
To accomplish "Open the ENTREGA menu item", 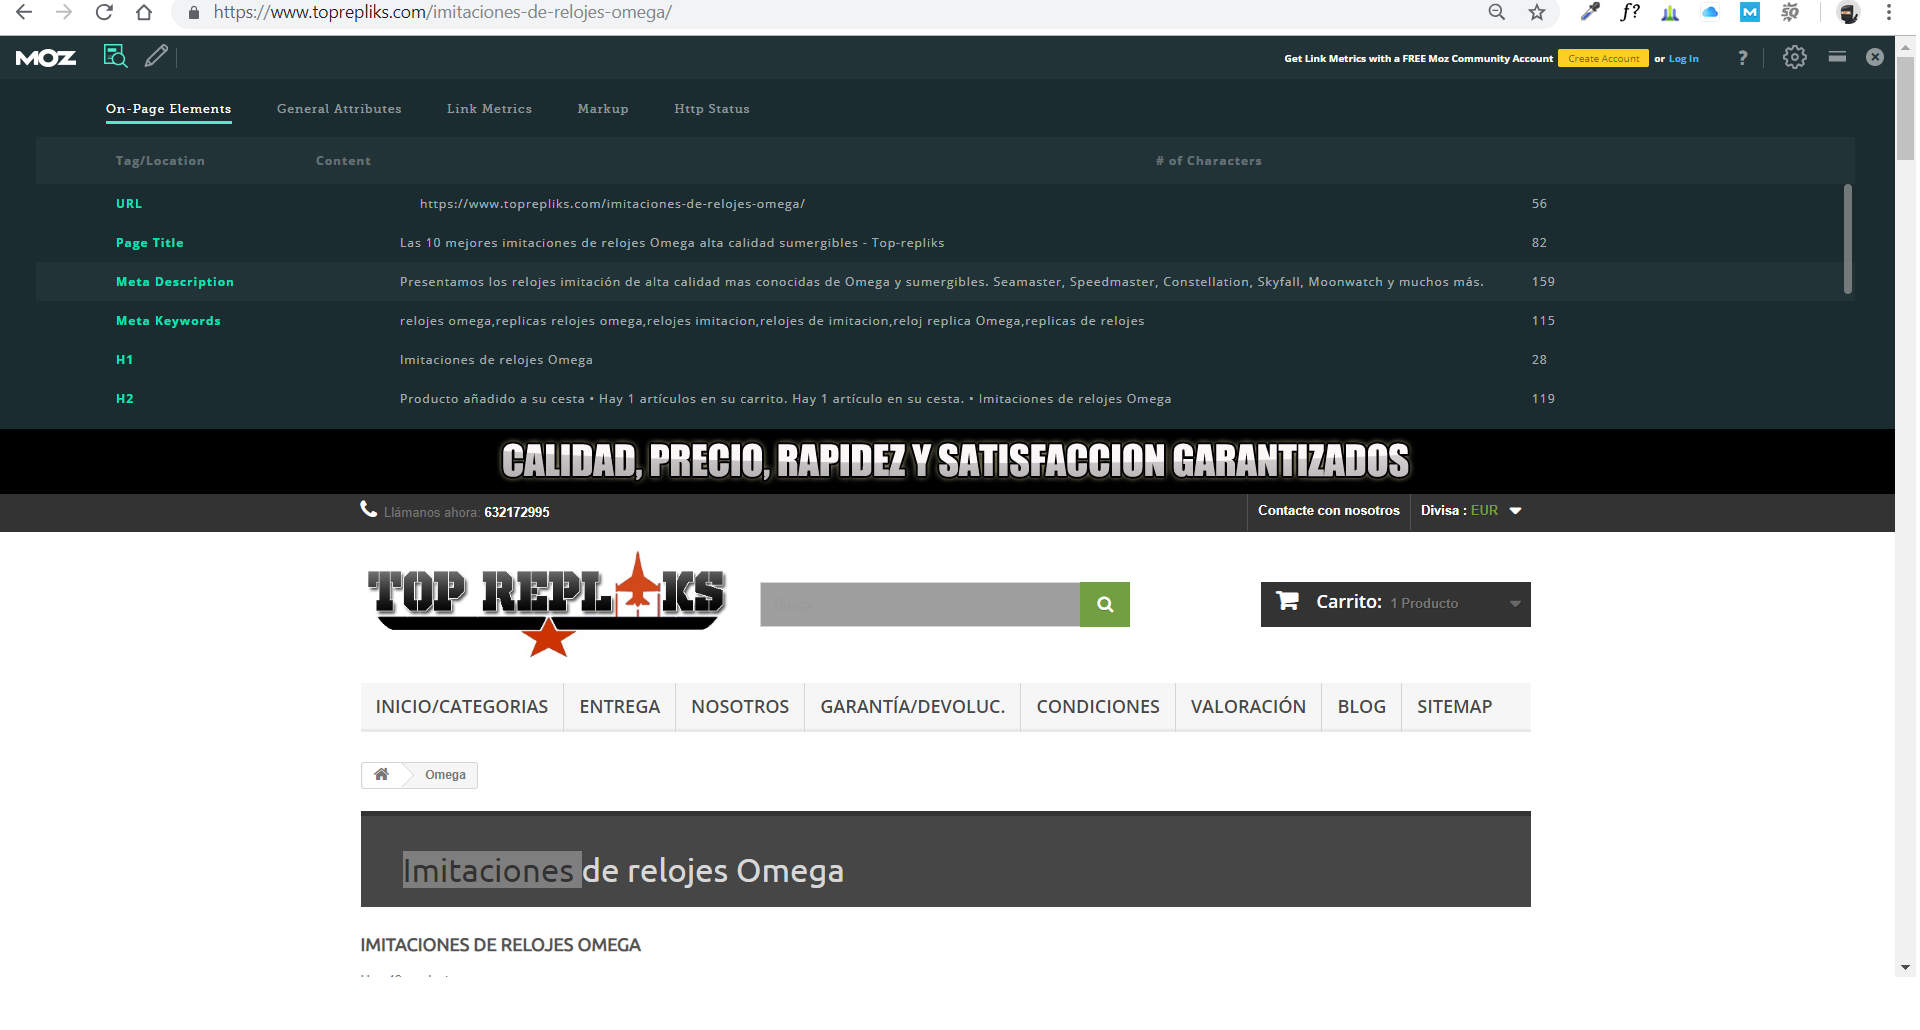I will coord(620,707).
